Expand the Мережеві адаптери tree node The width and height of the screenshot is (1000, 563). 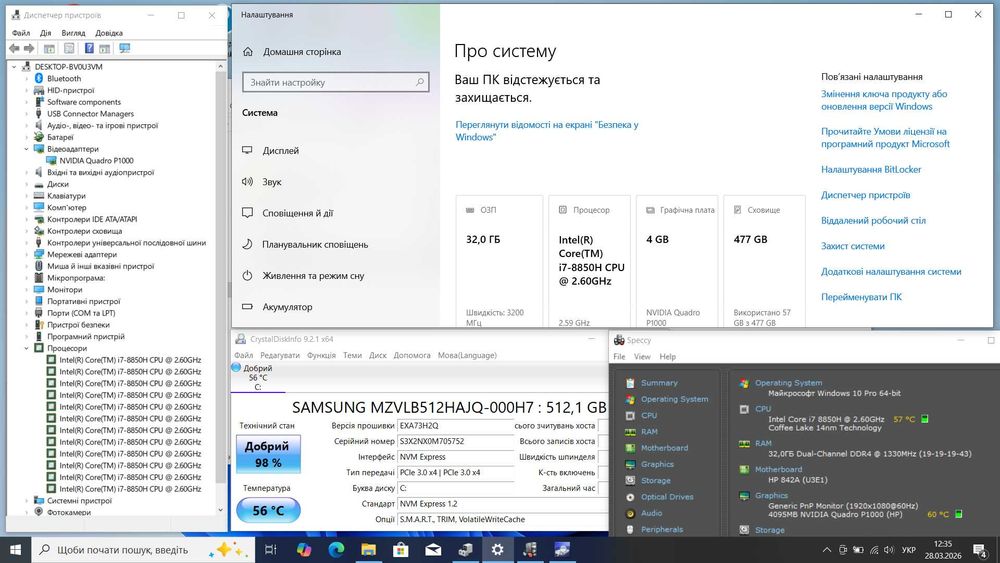pyautogui.click(x=27, y=254)
